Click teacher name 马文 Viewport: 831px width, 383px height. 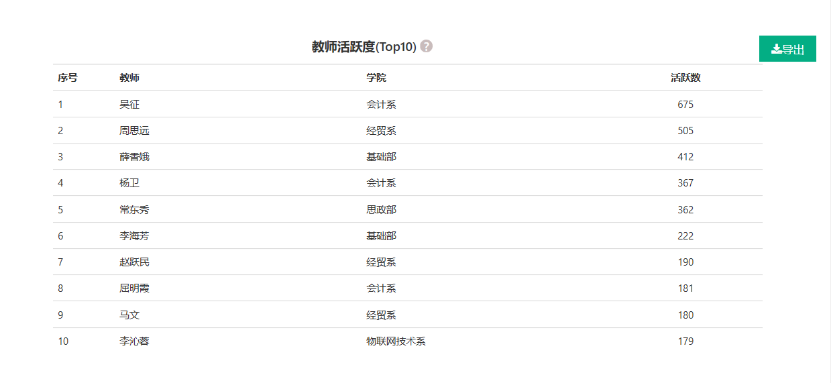coord(129,315)
